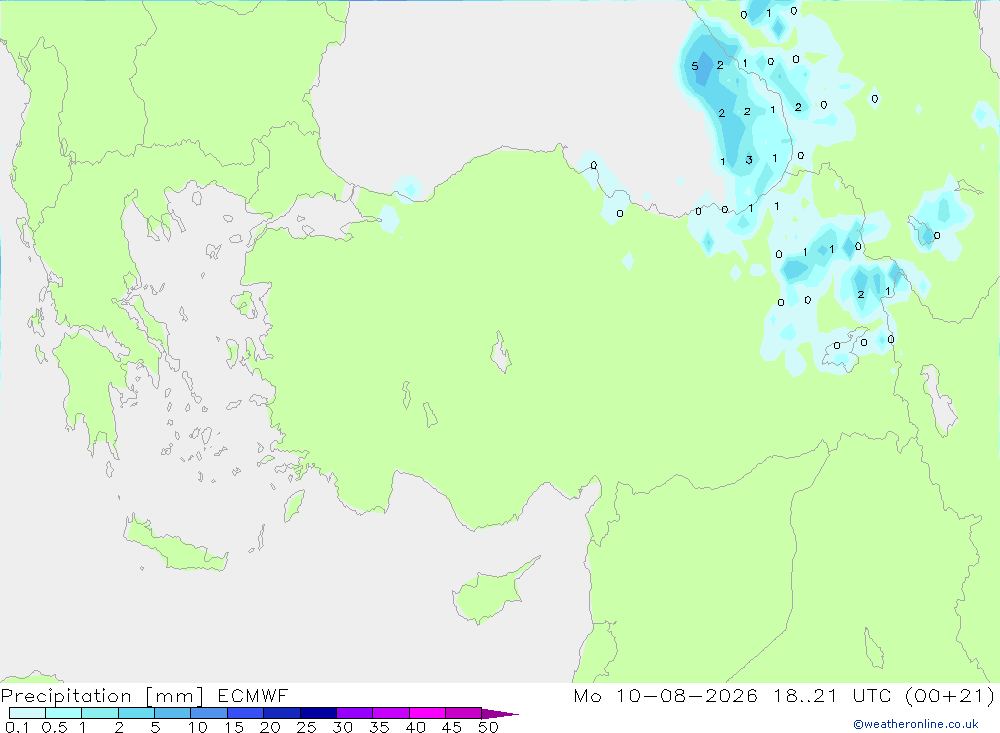
Task: Click the "ECMWF" model label
Action: pos(253,695)
